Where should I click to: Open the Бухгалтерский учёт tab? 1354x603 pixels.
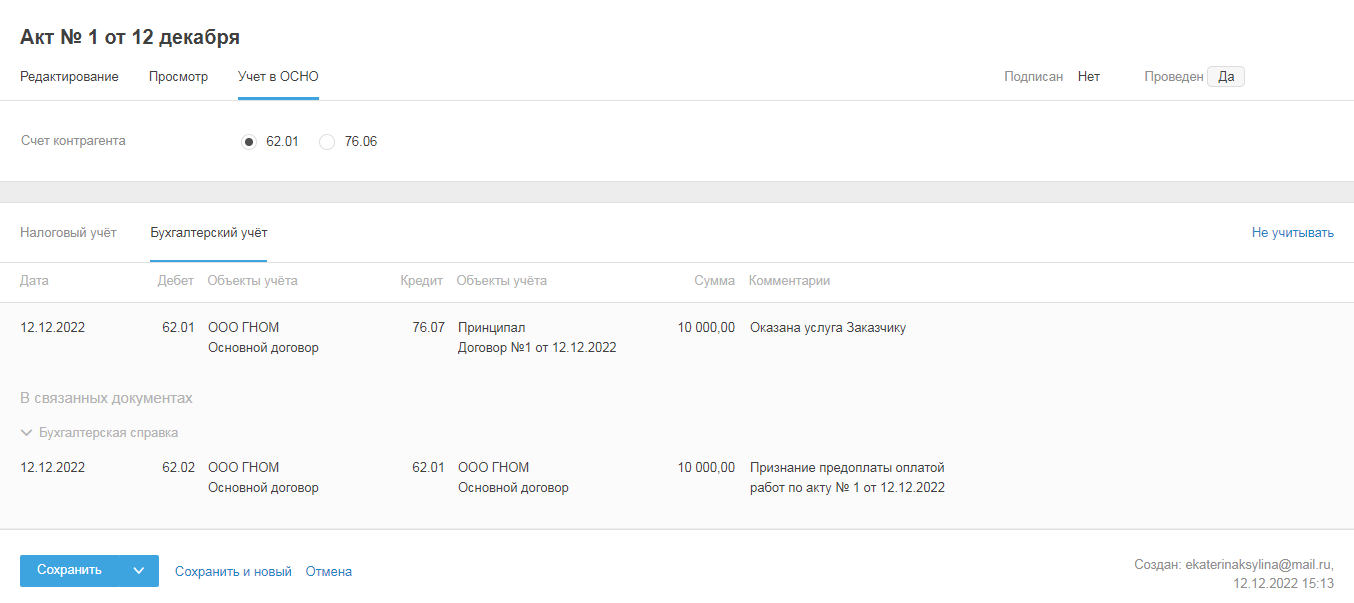tap(208, 233)
